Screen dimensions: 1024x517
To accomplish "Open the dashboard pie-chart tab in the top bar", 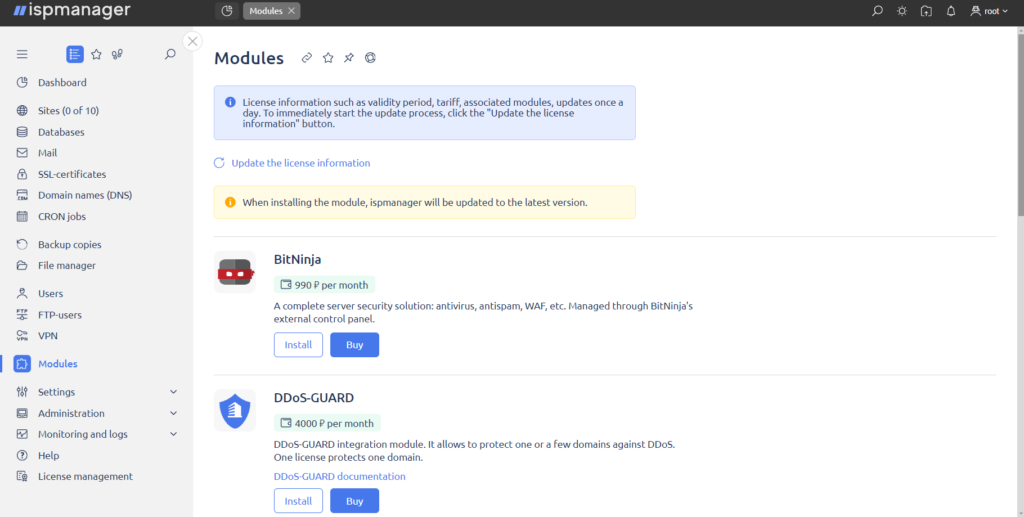I will tap(227, 11).
